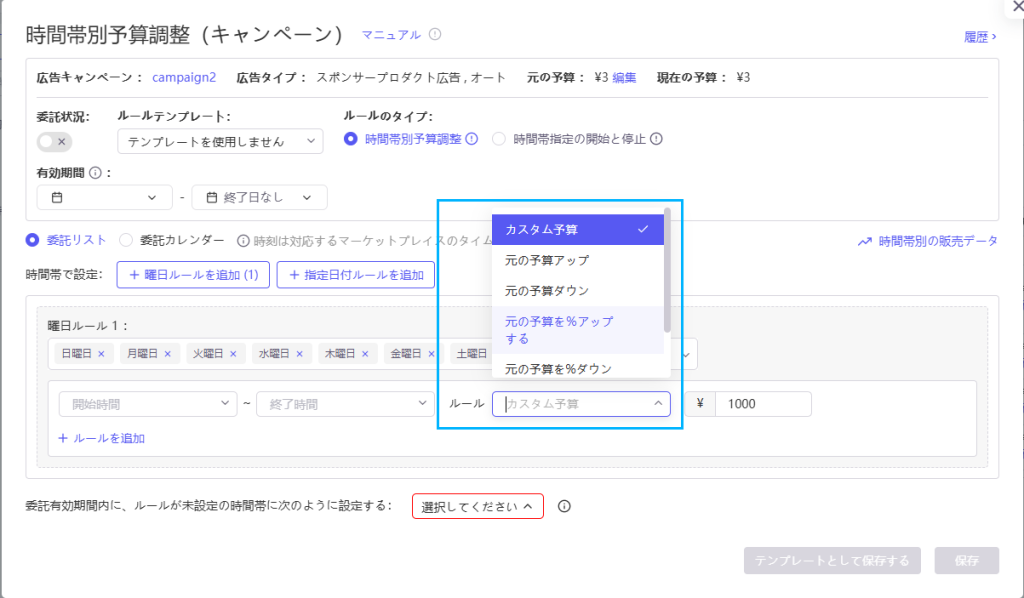This screenshot has height=598, width=1024.
Task: Click the dropdown list scrollbar
Action: [x=667, y=271]
